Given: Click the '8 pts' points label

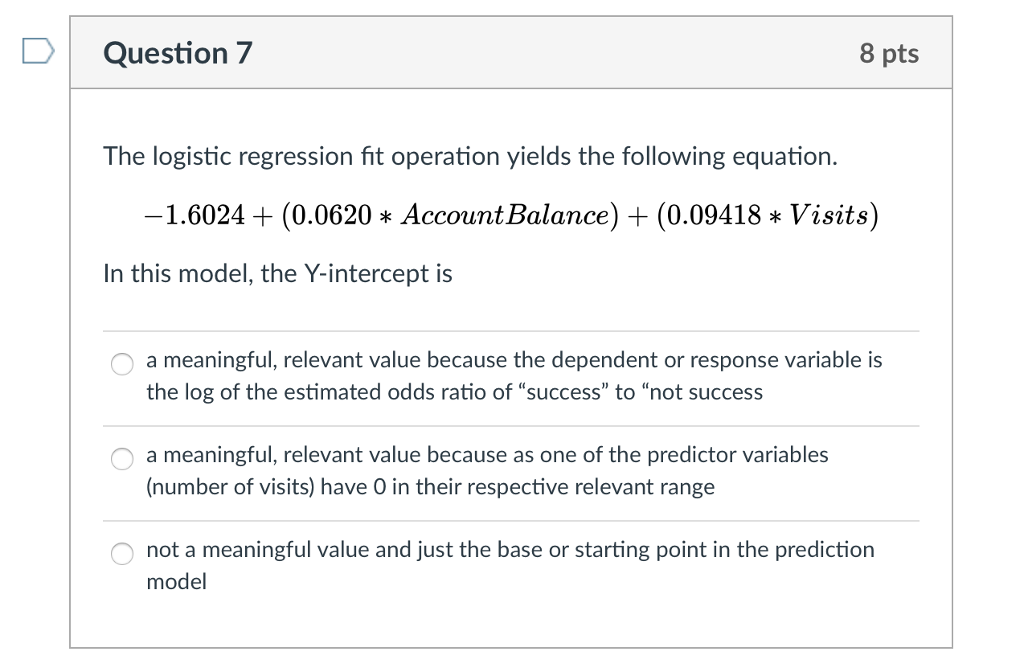Looking at the screenshot, I should tap(891, 53).
